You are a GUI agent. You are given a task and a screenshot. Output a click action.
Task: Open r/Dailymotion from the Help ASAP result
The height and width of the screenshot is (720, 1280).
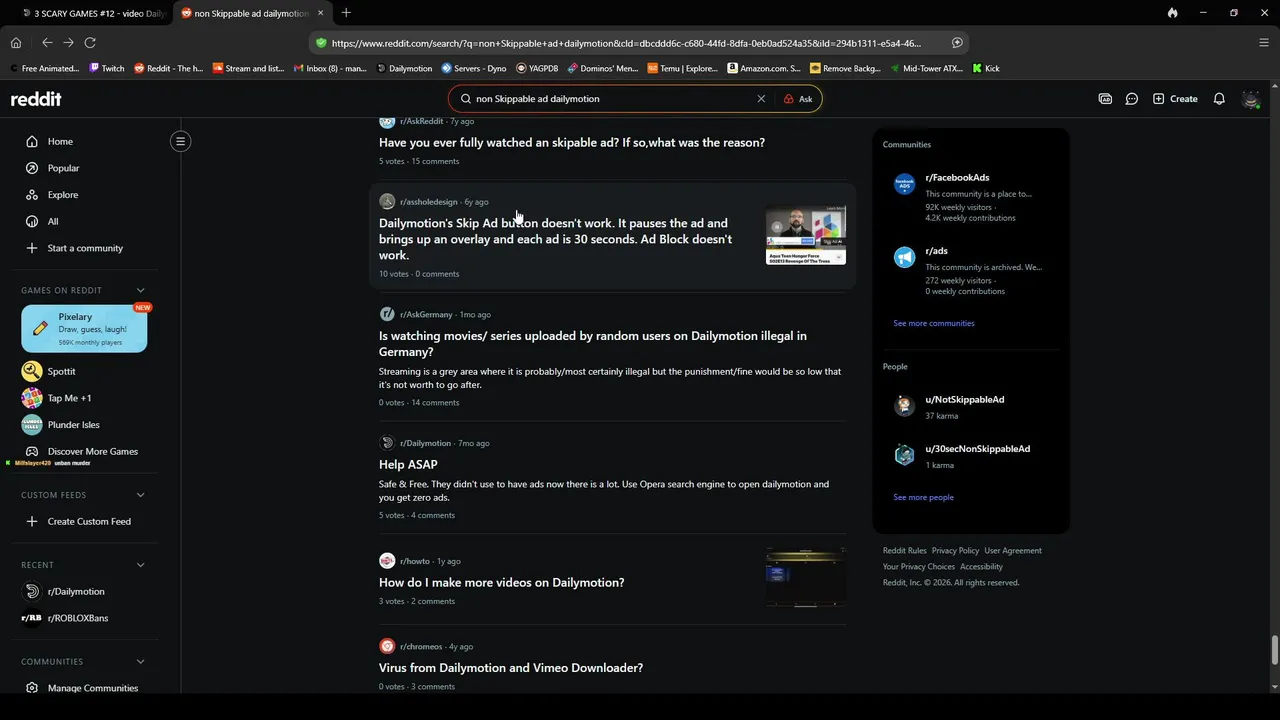coord(425,443)
